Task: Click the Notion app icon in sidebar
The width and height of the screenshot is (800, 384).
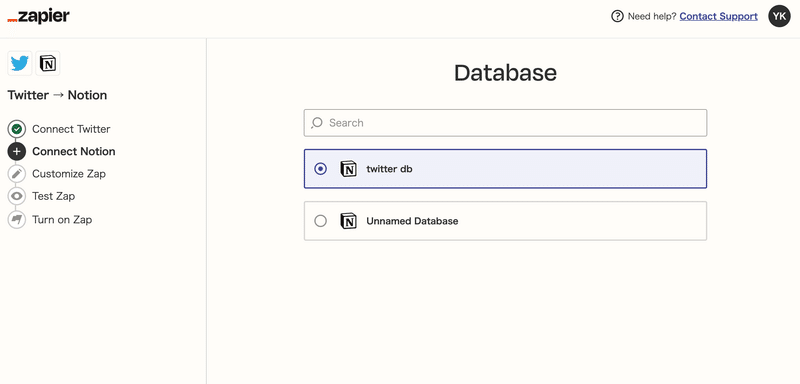Action: (47, 64)
